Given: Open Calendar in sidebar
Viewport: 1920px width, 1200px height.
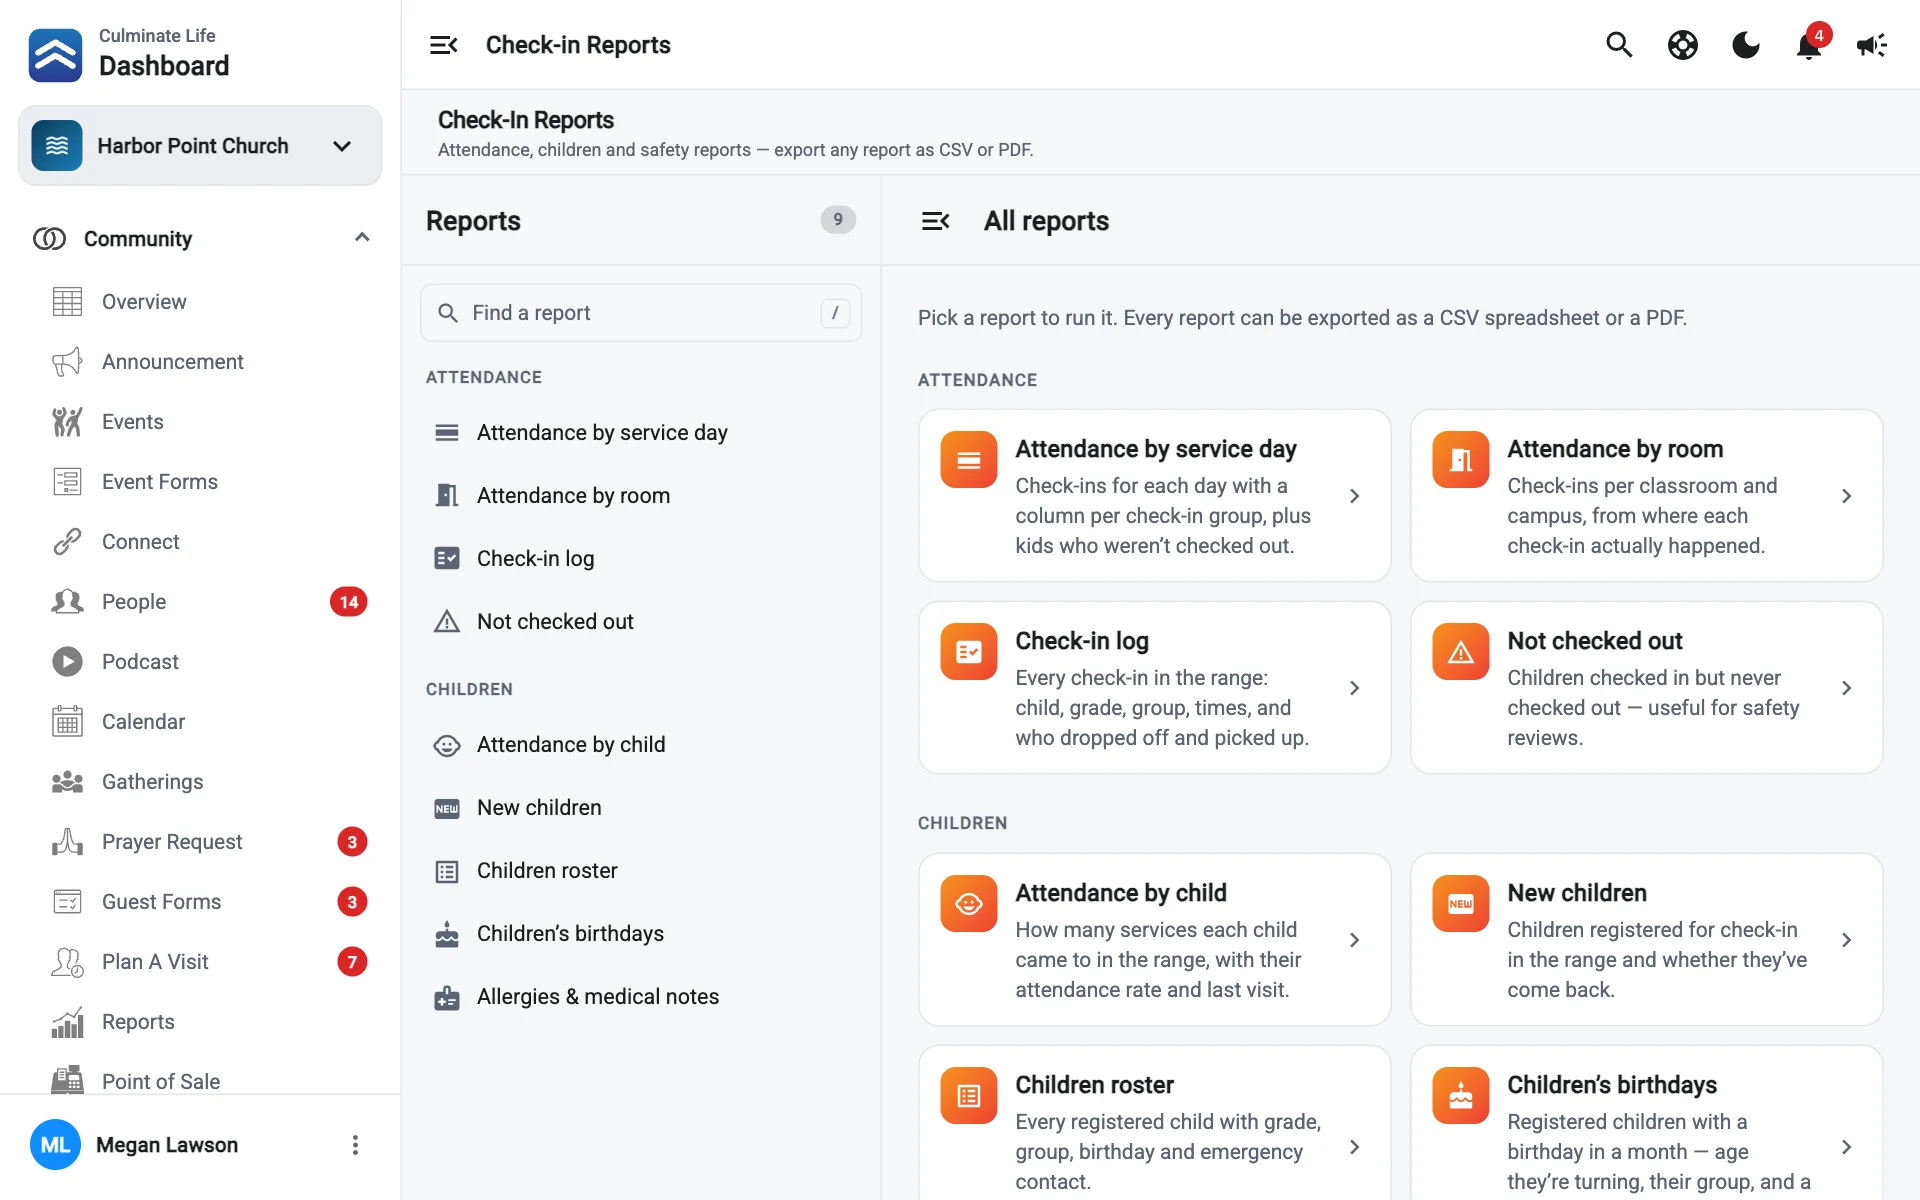Looking at the screenshot, I should 200,722.
